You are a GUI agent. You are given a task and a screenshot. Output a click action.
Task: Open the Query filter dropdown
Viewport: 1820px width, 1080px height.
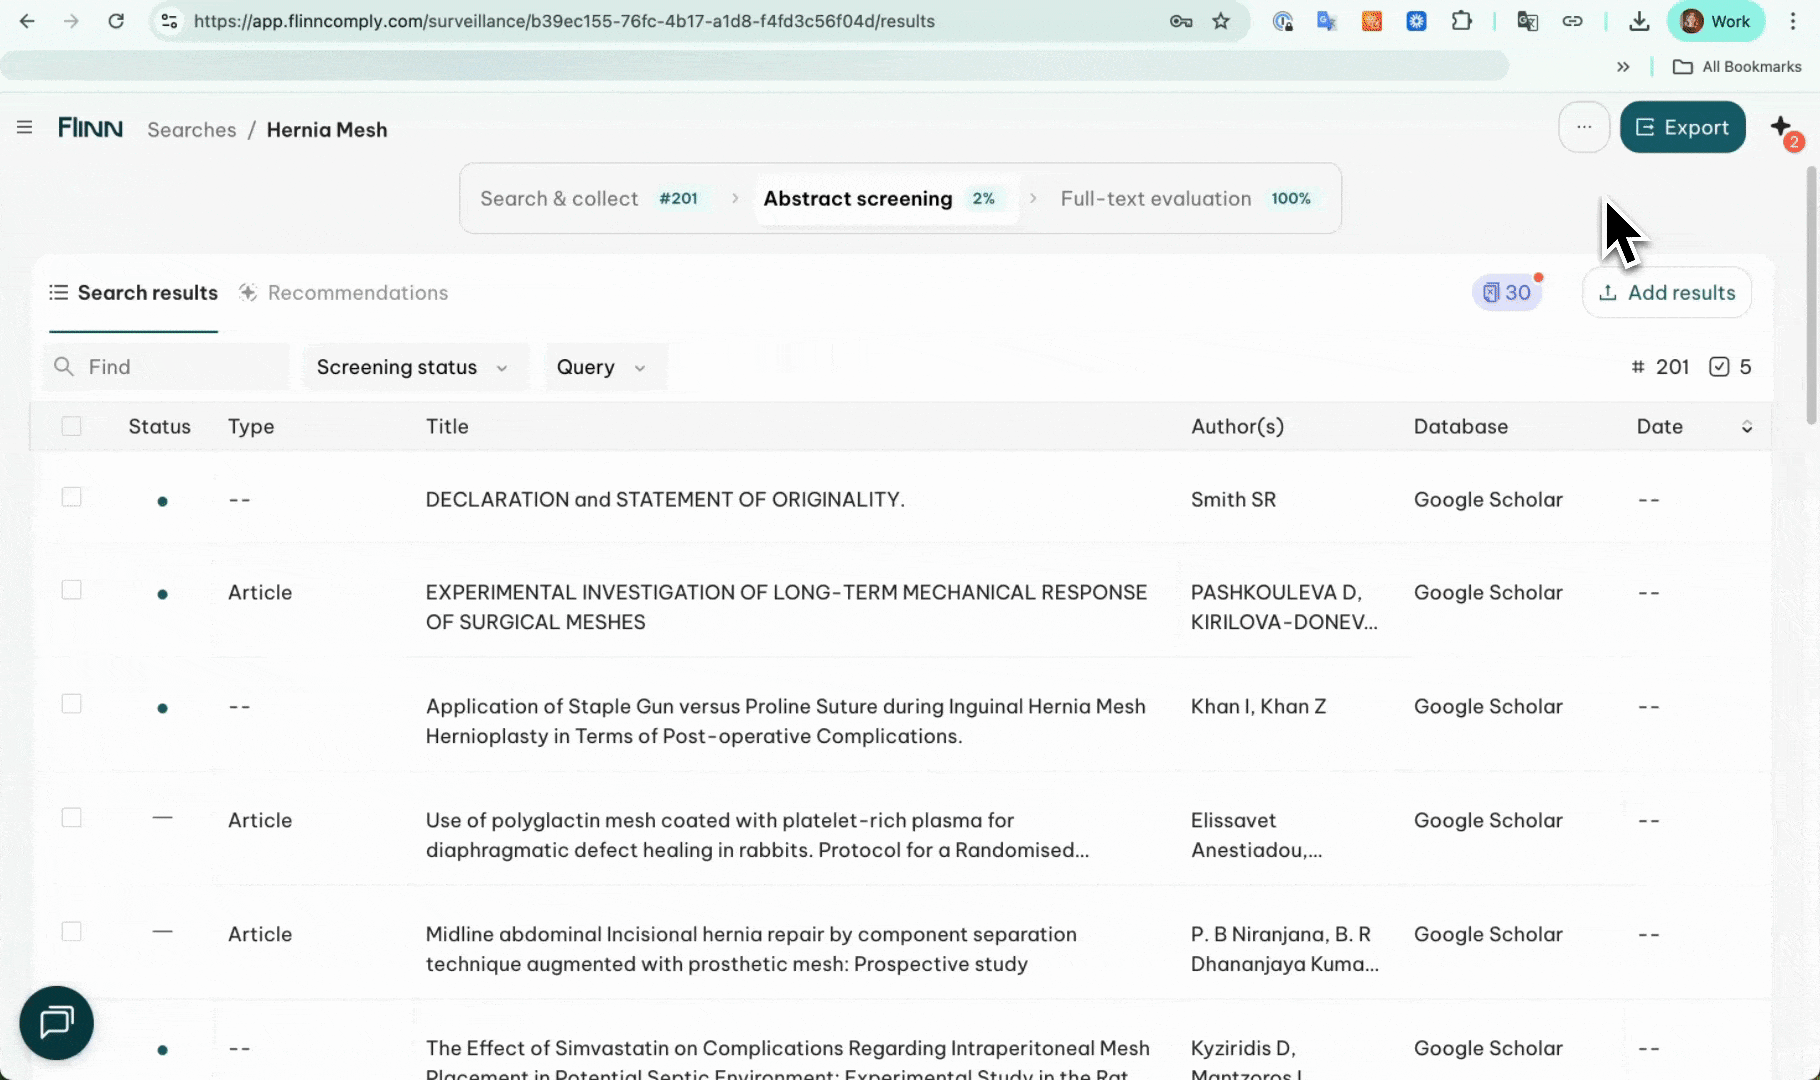(601, 368)
